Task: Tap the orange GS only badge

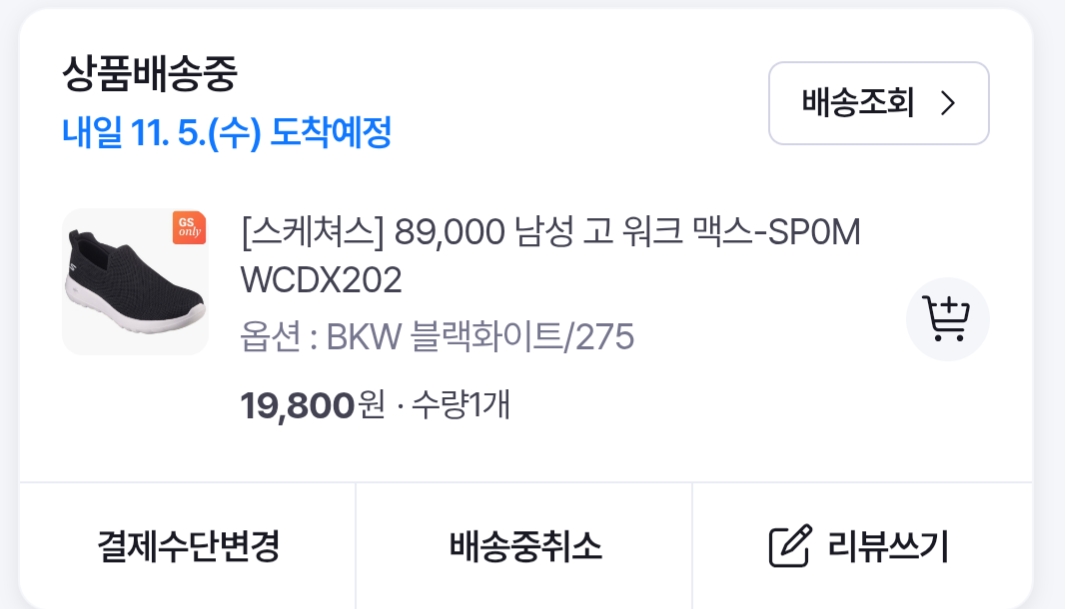Action: click(189, 227)
